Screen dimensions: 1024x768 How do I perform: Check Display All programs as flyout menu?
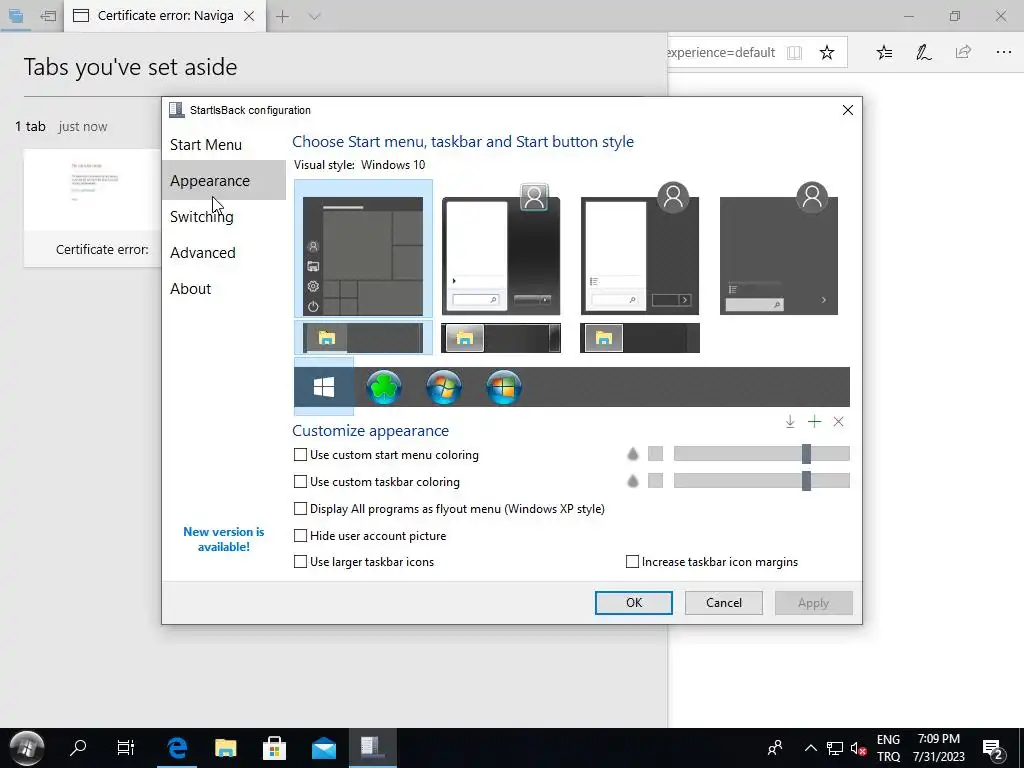coord(449,509)
